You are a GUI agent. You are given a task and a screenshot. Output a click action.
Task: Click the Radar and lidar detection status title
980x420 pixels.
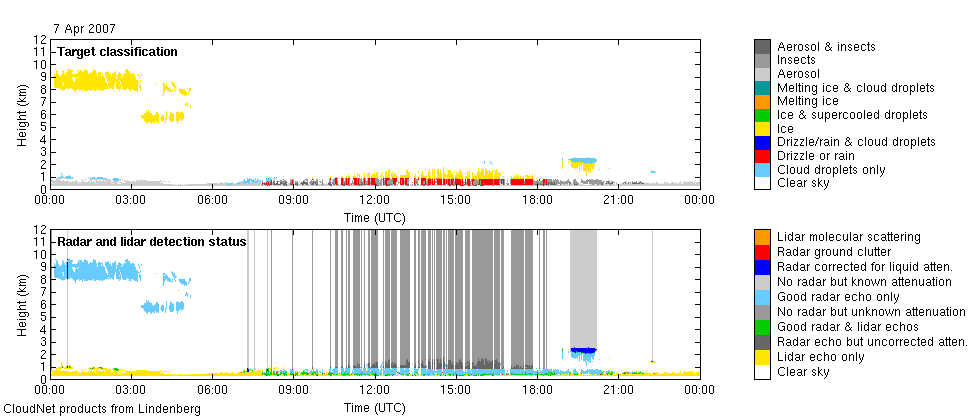[x=152, y=242]
